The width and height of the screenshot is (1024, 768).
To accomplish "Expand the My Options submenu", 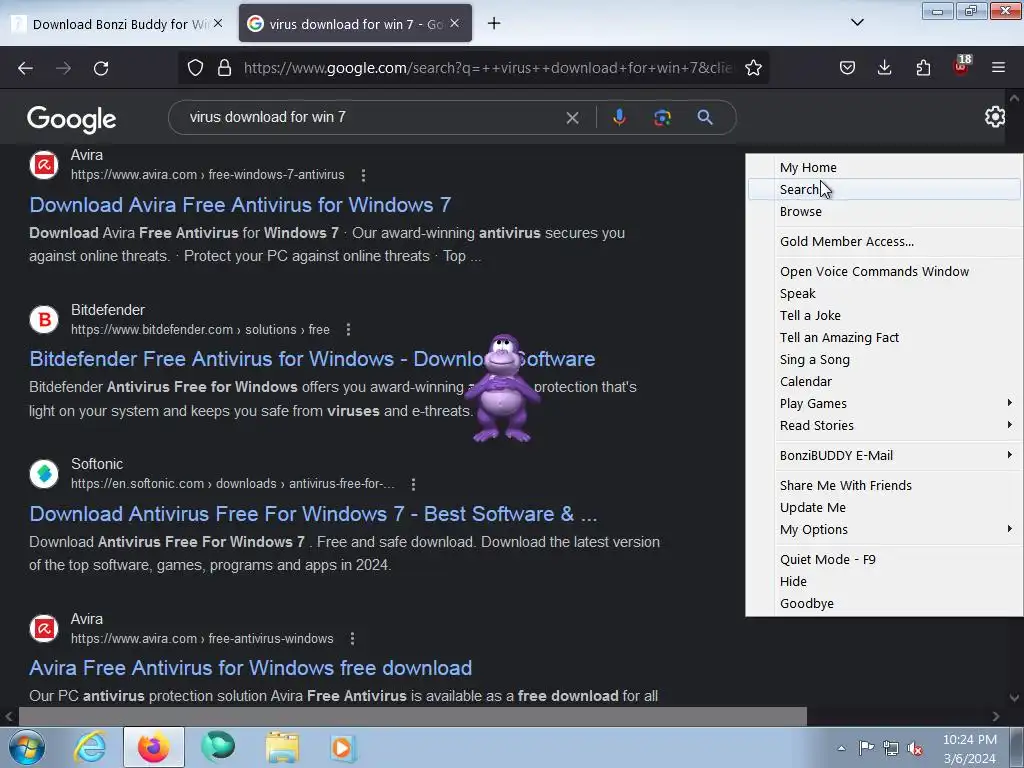I will (884, 530).
